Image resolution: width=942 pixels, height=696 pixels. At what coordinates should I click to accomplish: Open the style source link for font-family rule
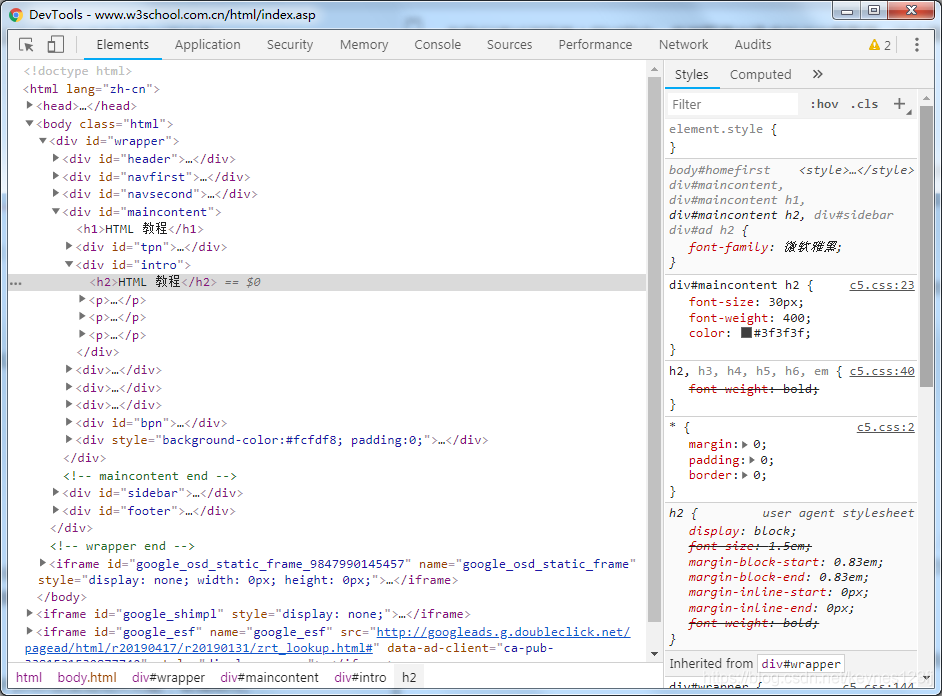point(857,171)
